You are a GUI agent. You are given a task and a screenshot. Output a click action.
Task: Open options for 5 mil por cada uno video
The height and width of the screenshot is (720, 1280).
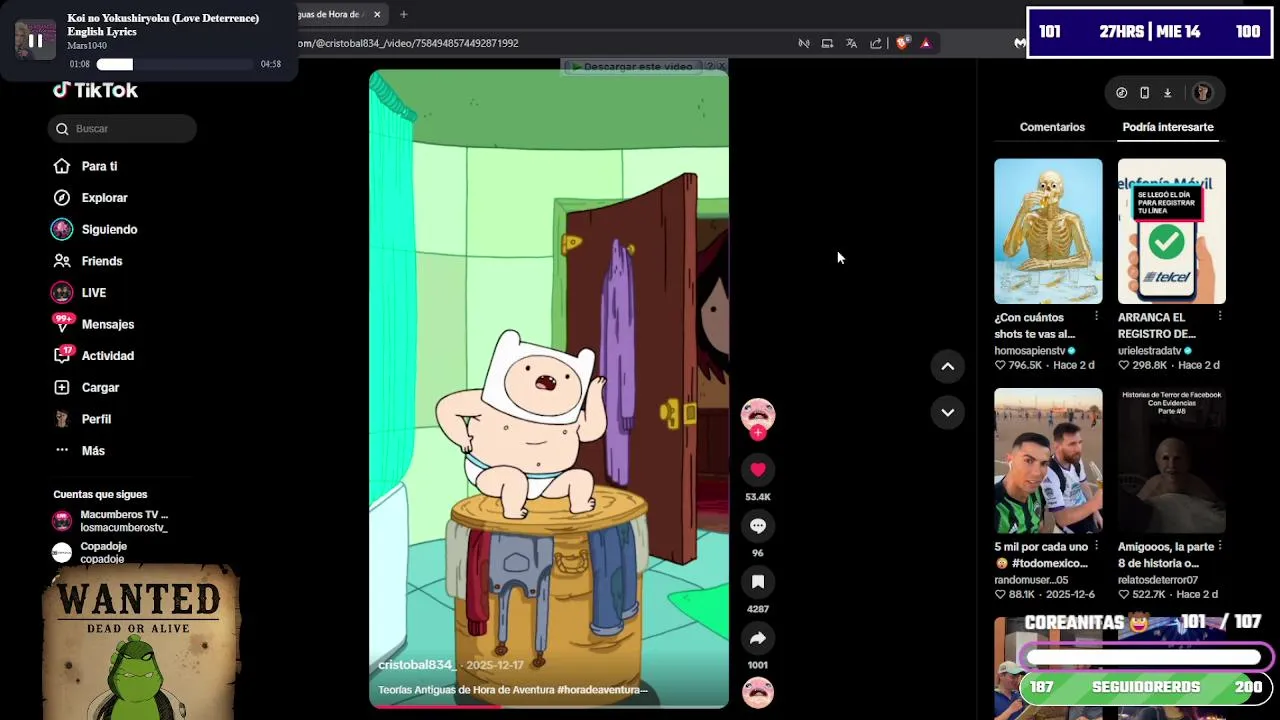point(1096,546)
